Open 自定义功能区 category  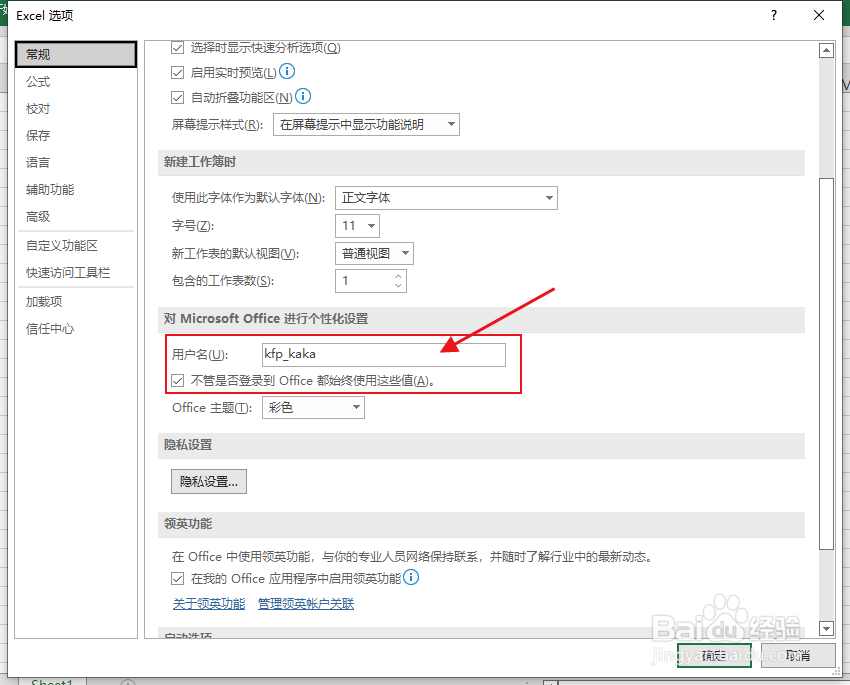pyautogui.click(x=76, y=245)
